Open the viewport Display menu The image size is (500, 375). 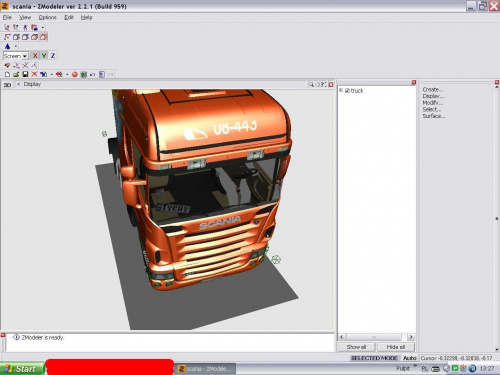(x=32, y=84)
